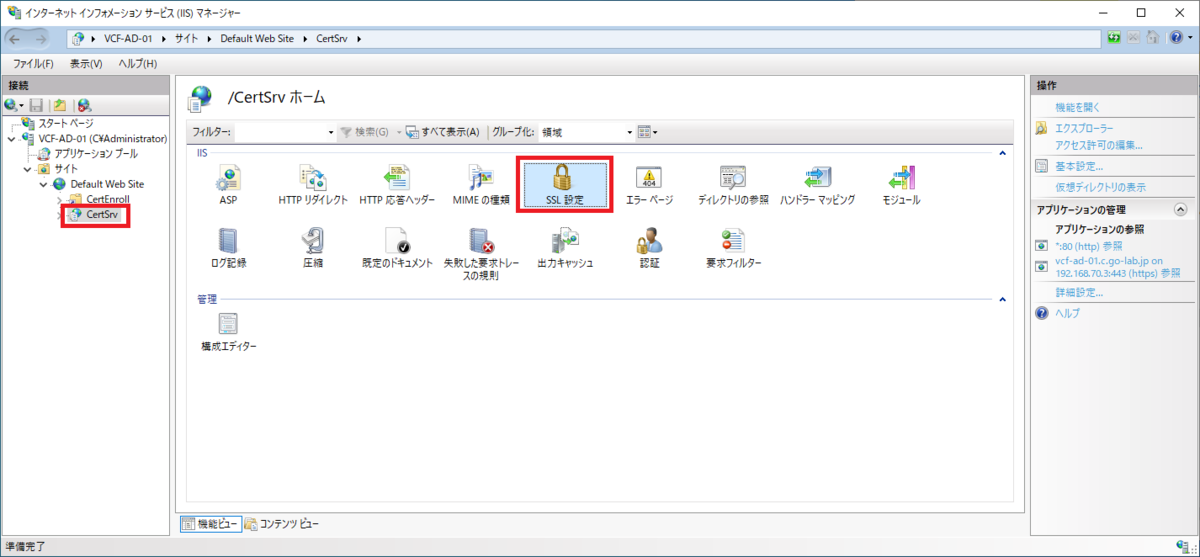Click すべて表示(A) button

tap(443, 132)
